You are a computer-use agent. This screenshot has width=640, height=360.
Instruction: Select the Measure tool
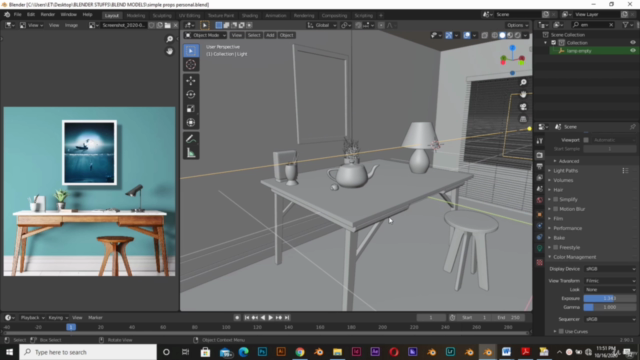coord(191,153)
